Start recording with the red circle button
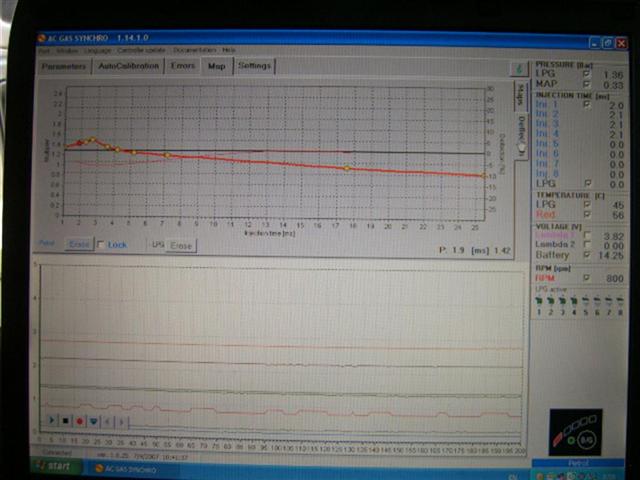 tap(80, 421)
